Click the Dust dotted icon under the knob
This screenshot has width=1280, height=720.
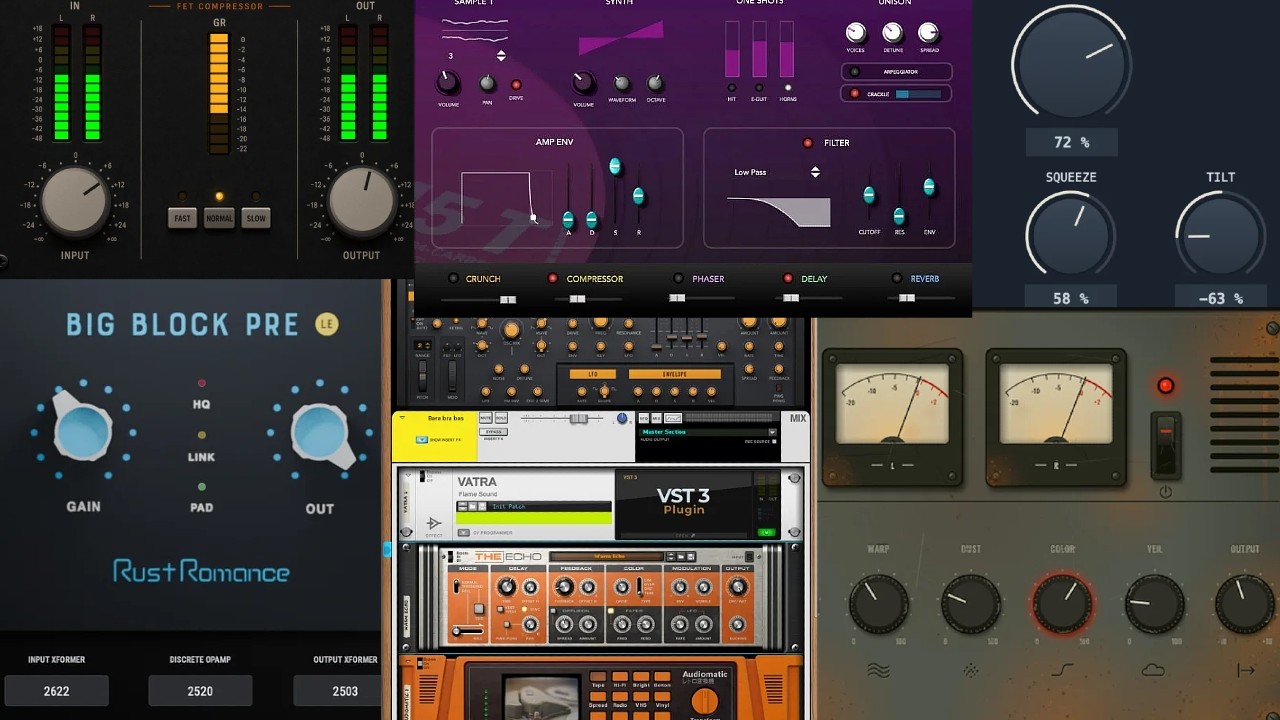tap(970, 670)
